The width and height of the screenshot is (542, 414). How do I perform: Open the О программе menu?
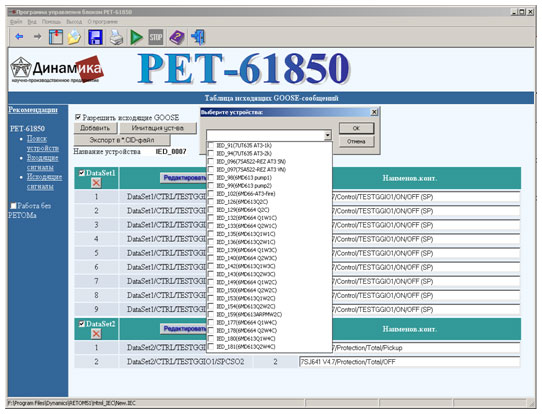[x=102, y=22]
